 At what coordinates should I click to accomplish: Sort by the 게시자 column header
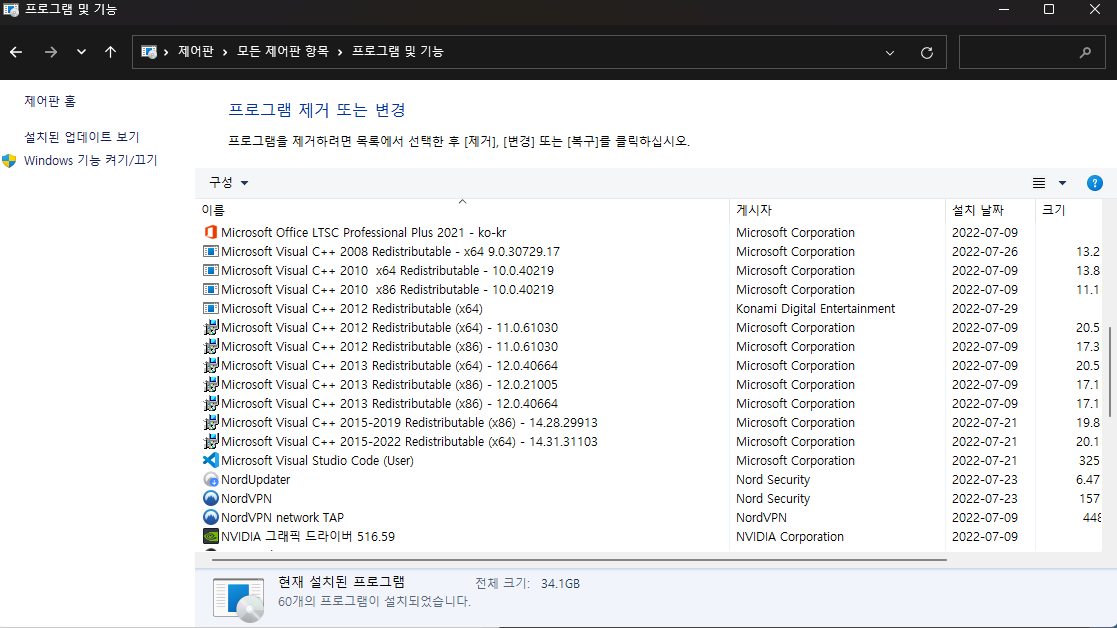[x=837, y=210]
